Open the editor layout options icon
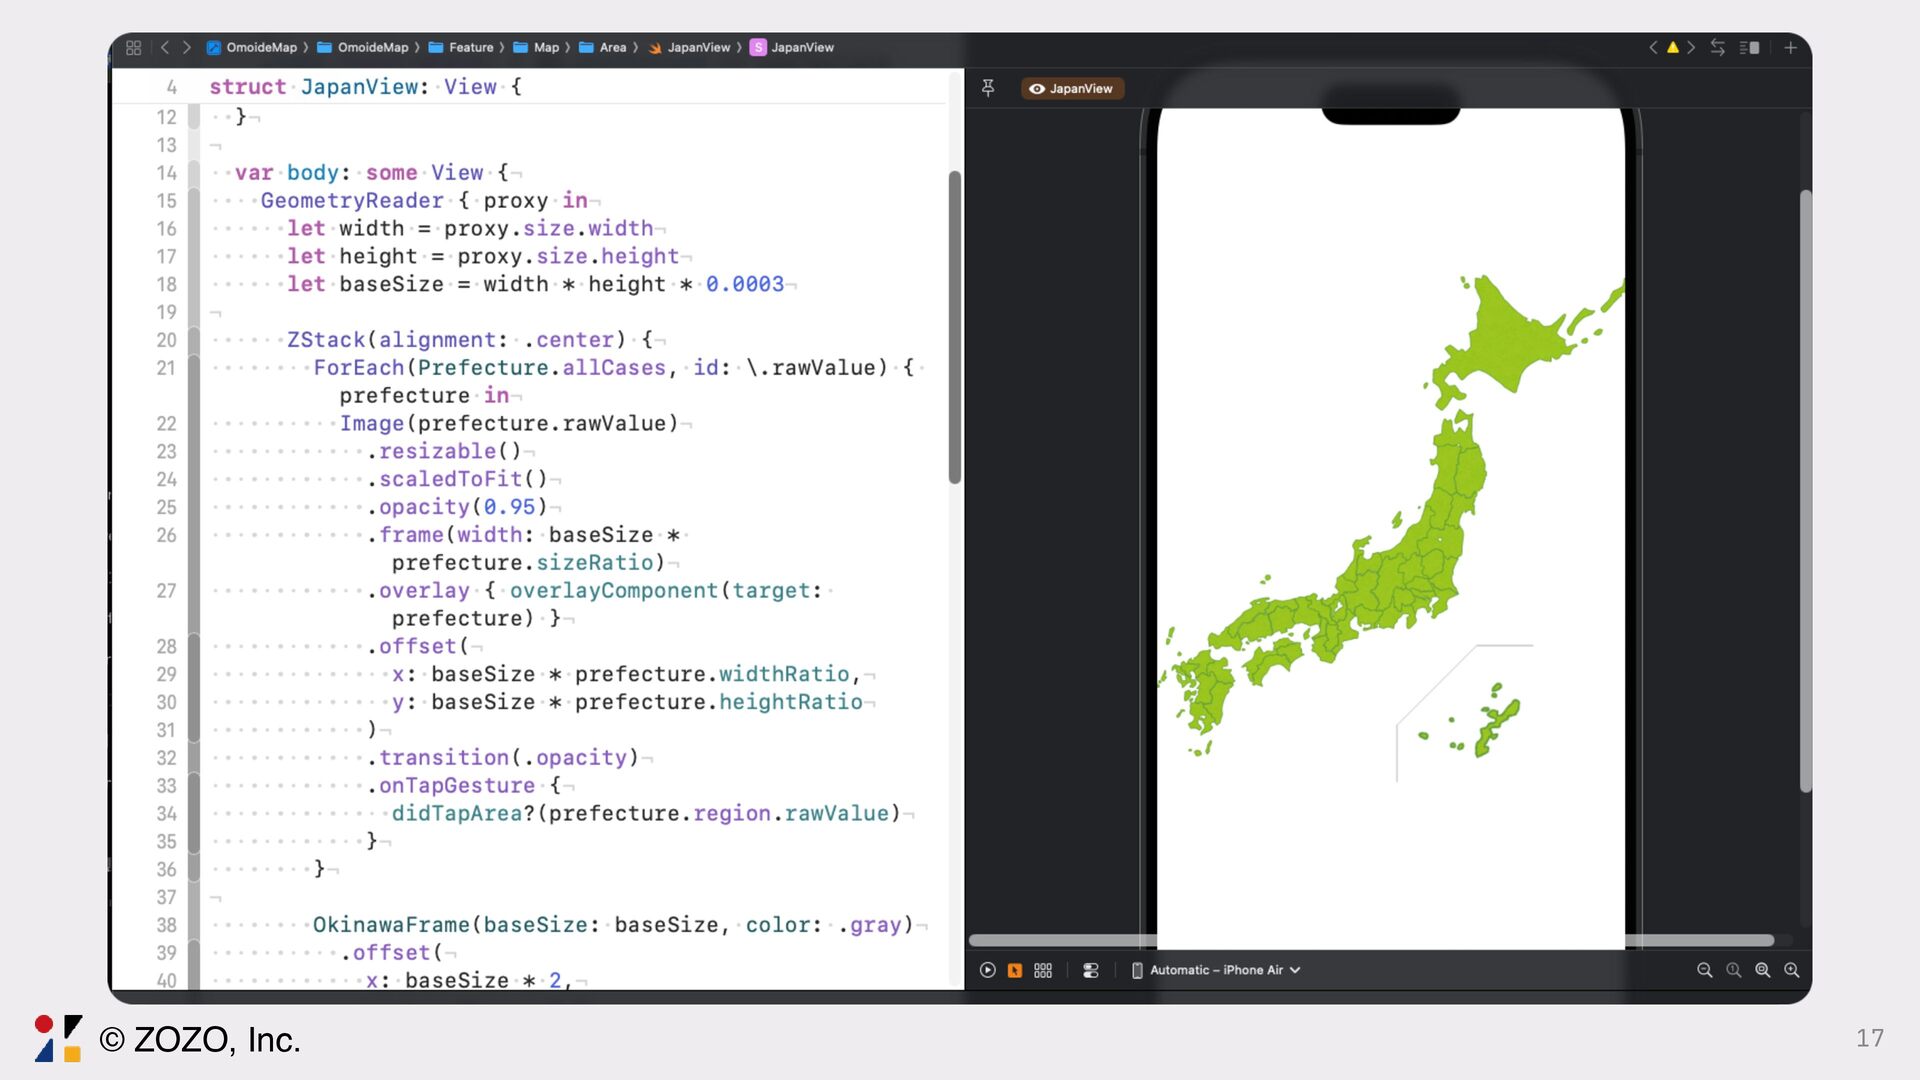This screenshot has height=1080, width=1920. 1749,47
